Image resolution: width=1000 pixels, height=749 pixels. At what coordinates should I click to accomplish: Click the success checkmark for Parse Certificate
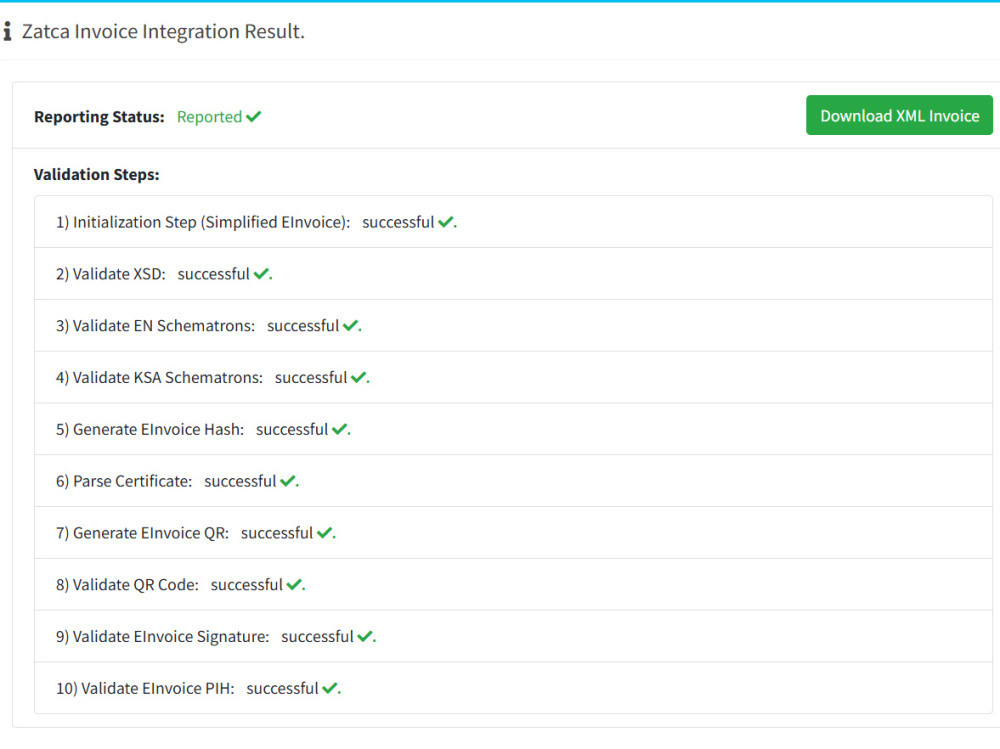pyautogui.click(x=289, y=481)
